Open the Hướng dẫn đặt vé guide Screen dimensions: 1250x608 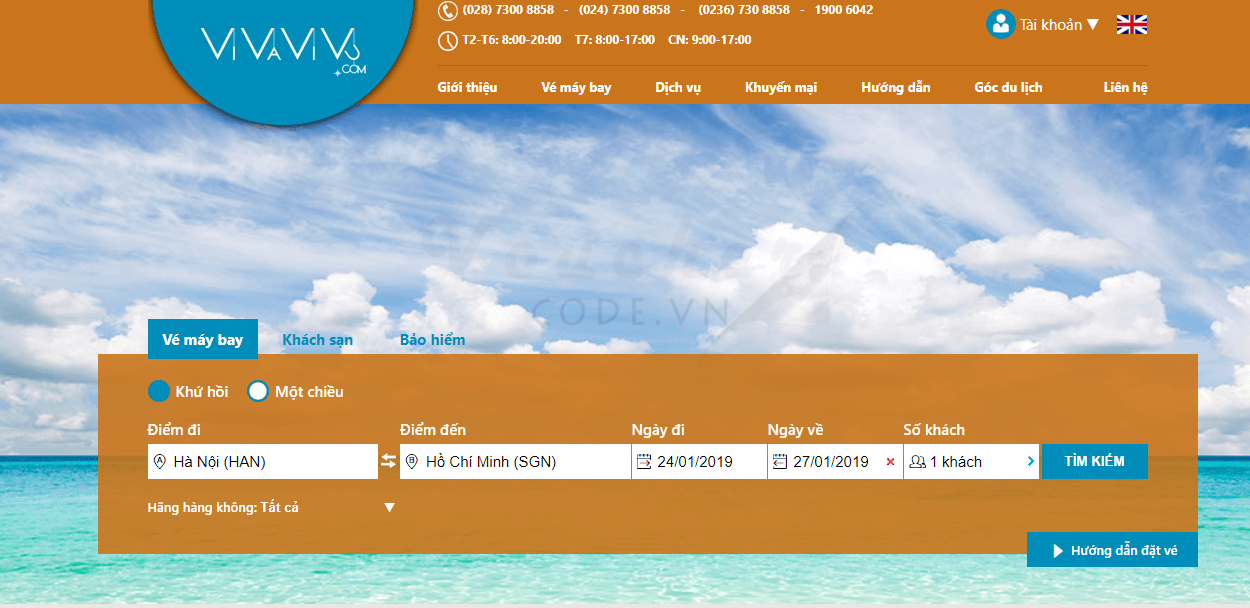(x=1112, y=550)
